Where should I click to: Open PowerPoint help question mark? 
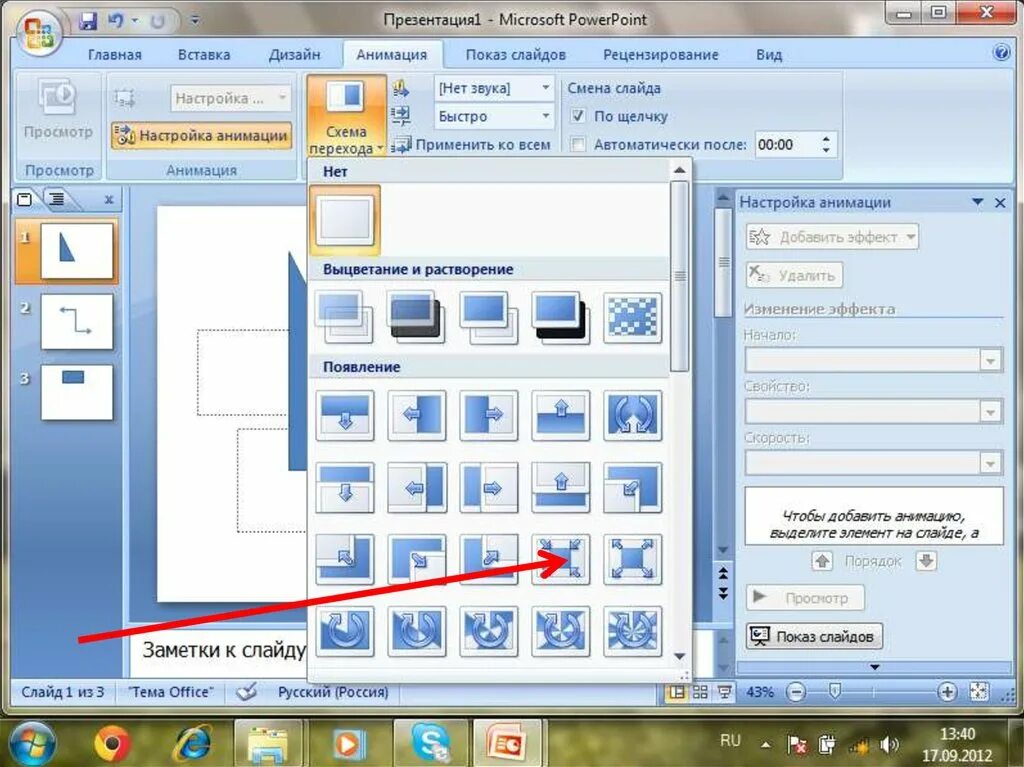pyautogui.click(x=1001, y=52)
